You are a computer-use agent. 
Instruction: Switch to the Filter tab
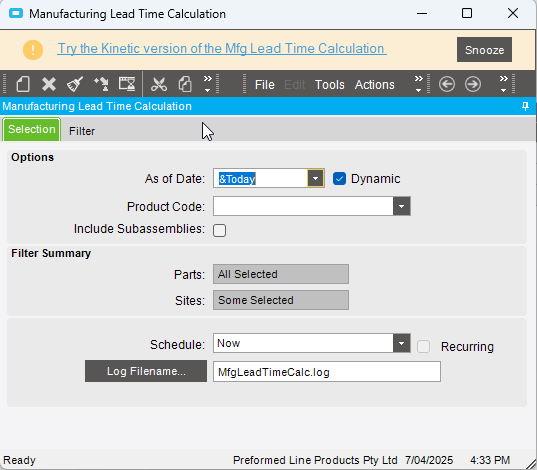[x=82, y=131]
